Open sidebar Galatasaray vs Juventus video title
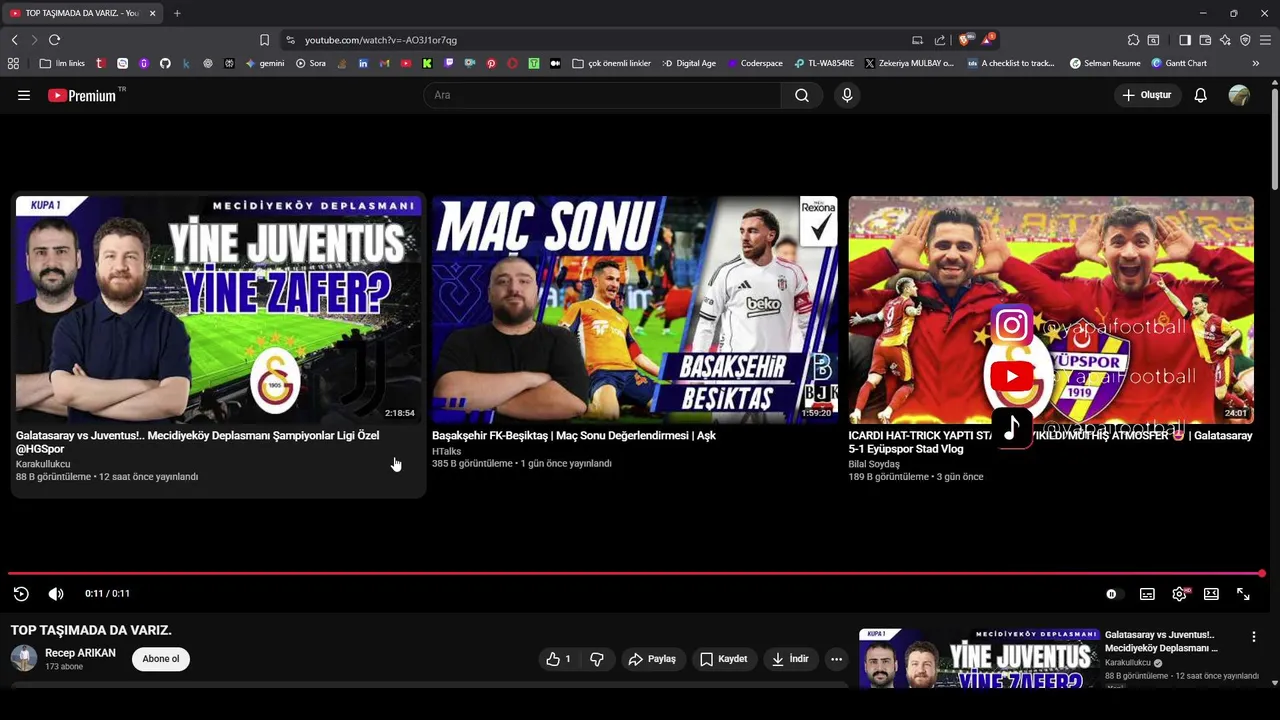This screenshot has width=1280, height=720. pos(1161,641)
